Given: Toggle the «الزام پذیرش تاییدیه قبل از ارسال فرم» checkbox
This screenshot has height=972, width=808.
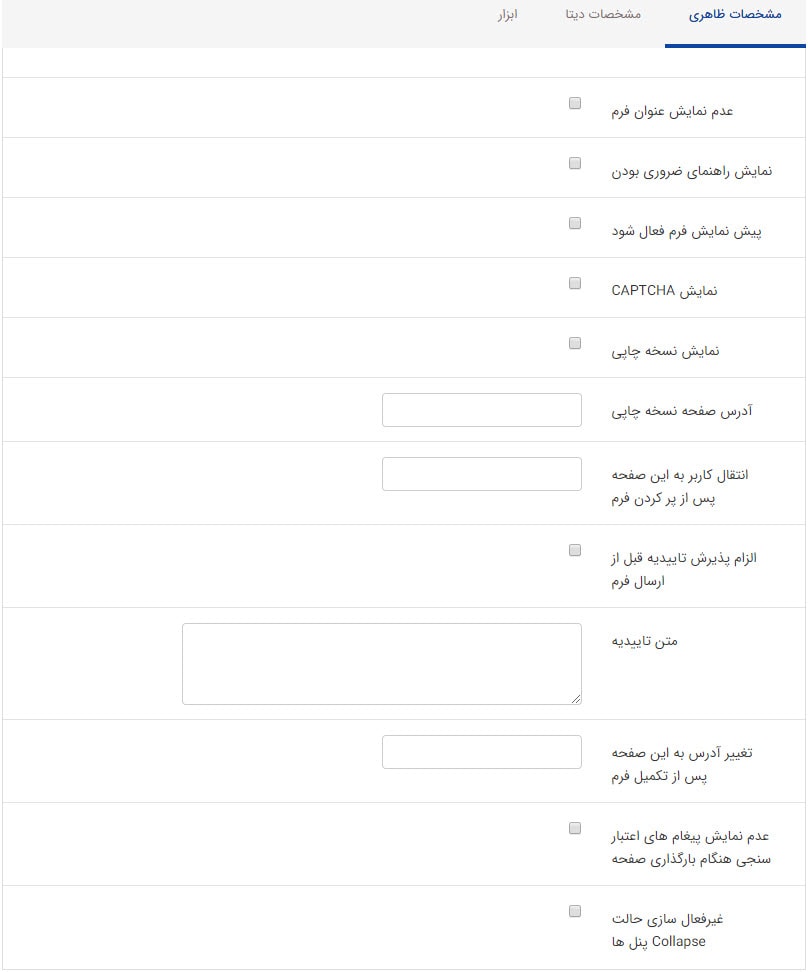Looking at the screenshot, I should click(575, 549).
